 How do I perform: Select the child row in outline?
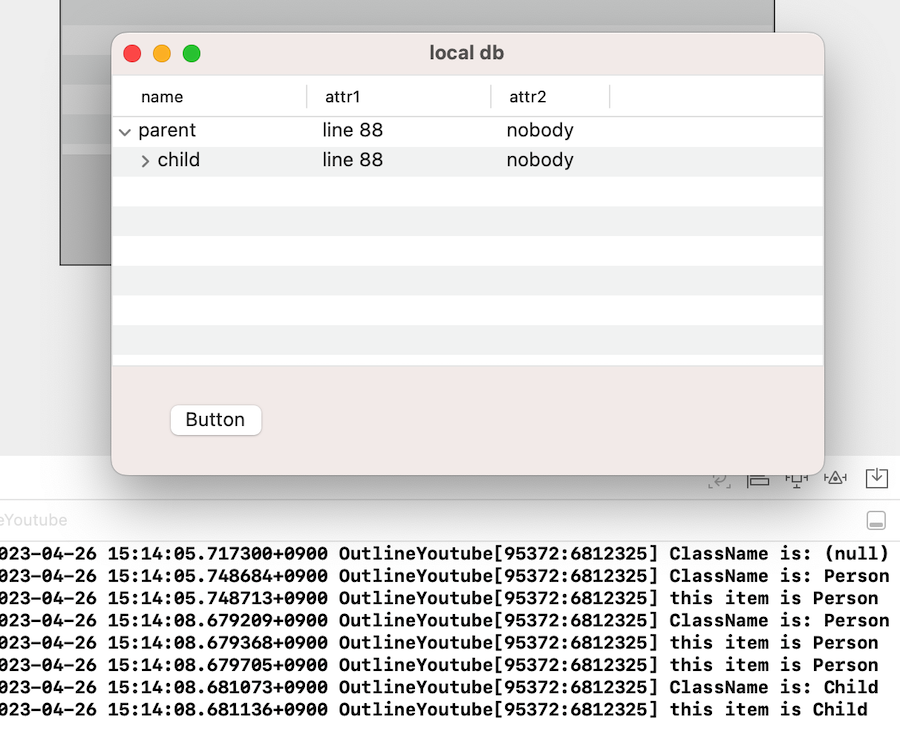[179, 161]
